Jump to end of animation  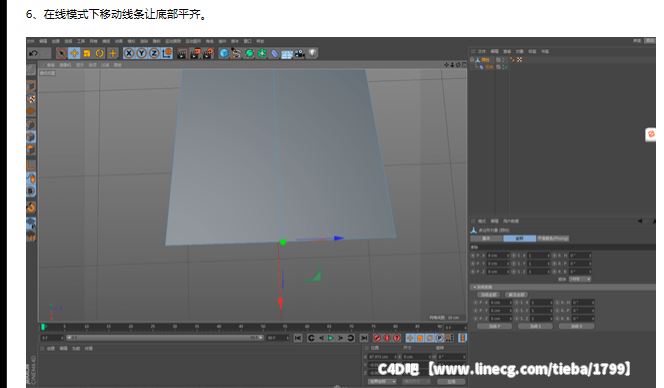(364, 338)
